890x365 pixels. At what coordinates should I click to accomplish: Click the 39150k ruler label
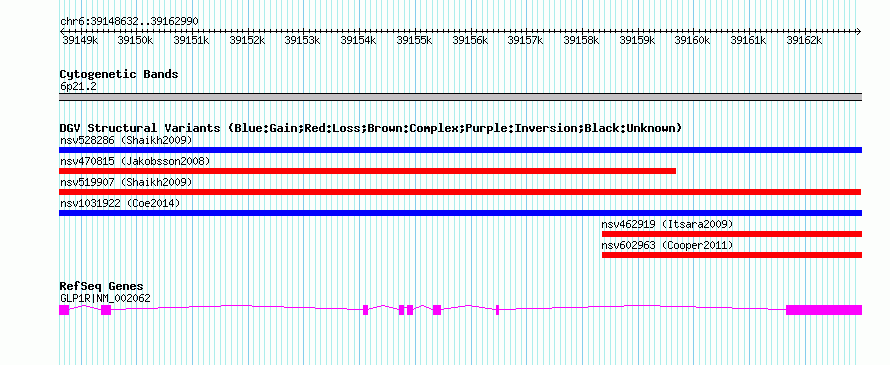coord(135,41)
